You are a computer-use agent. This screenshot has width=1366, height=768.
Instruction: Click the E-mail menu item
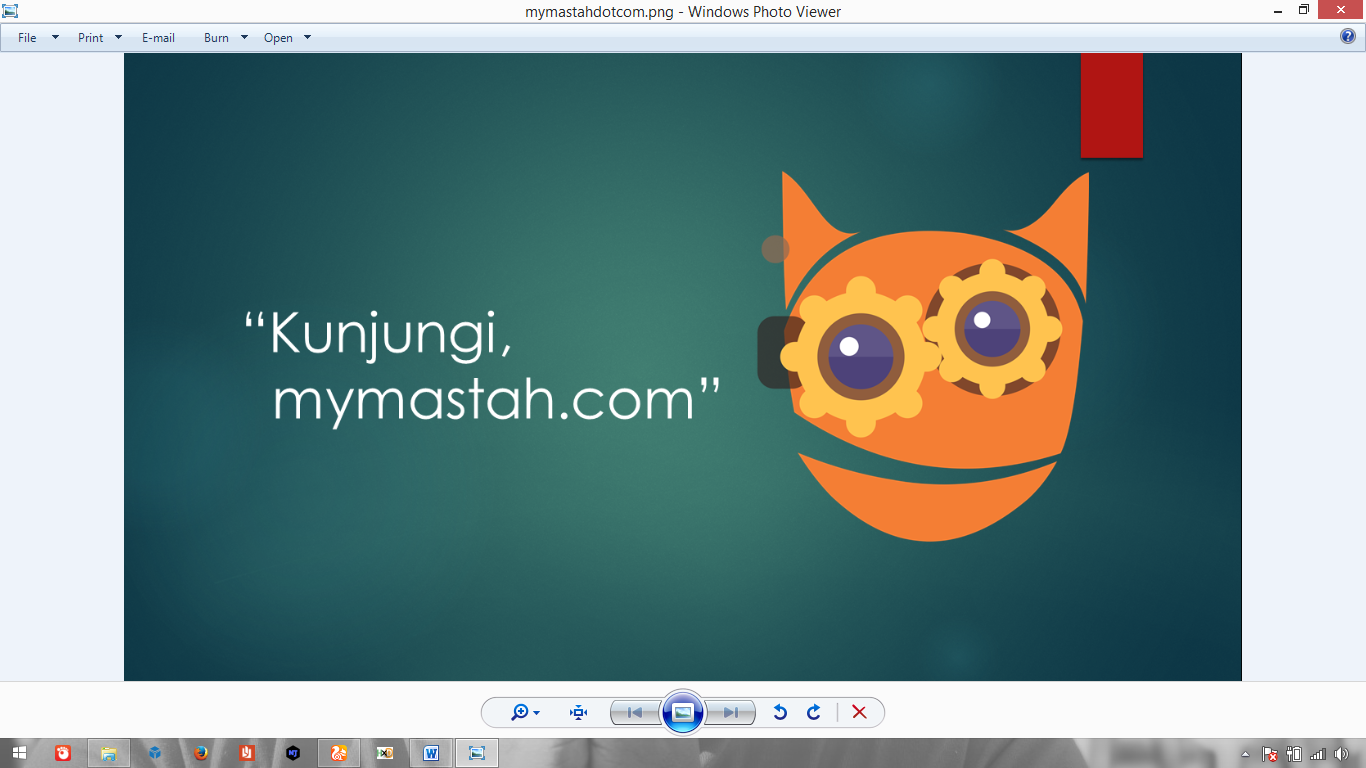tap(158, 38)
